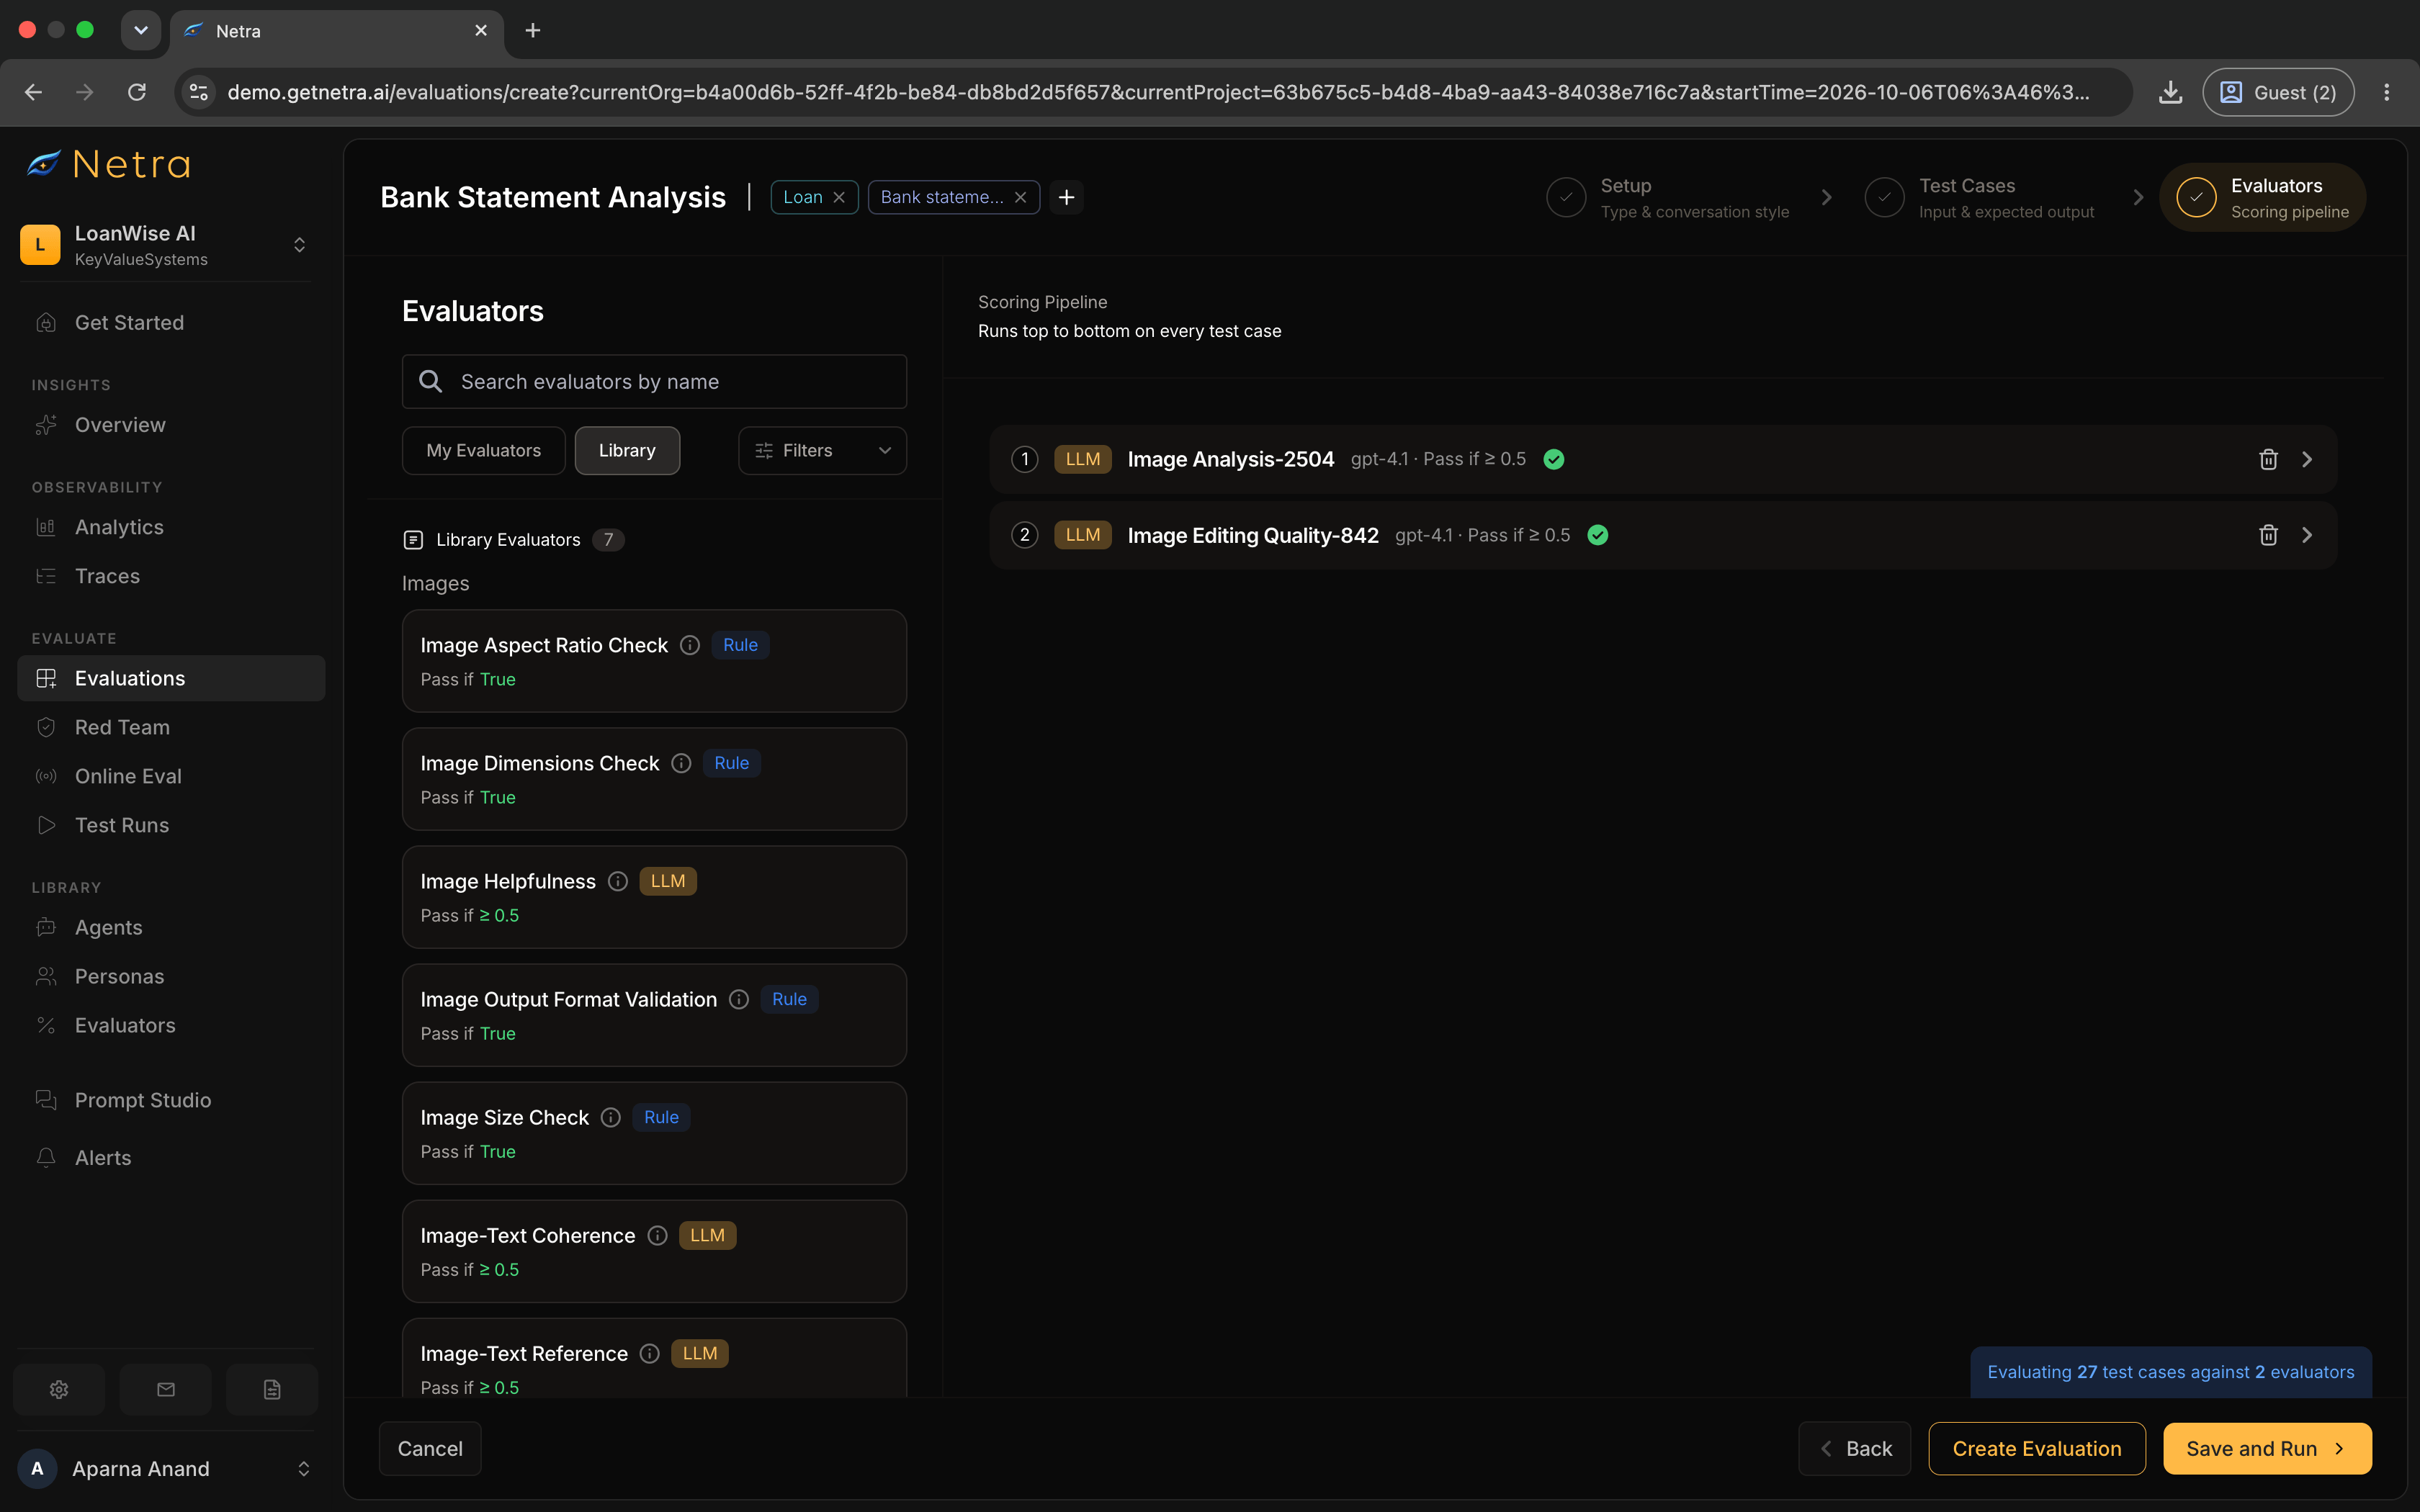
Task: Open Red Team in the sidebar
Action: pos(171,727)
